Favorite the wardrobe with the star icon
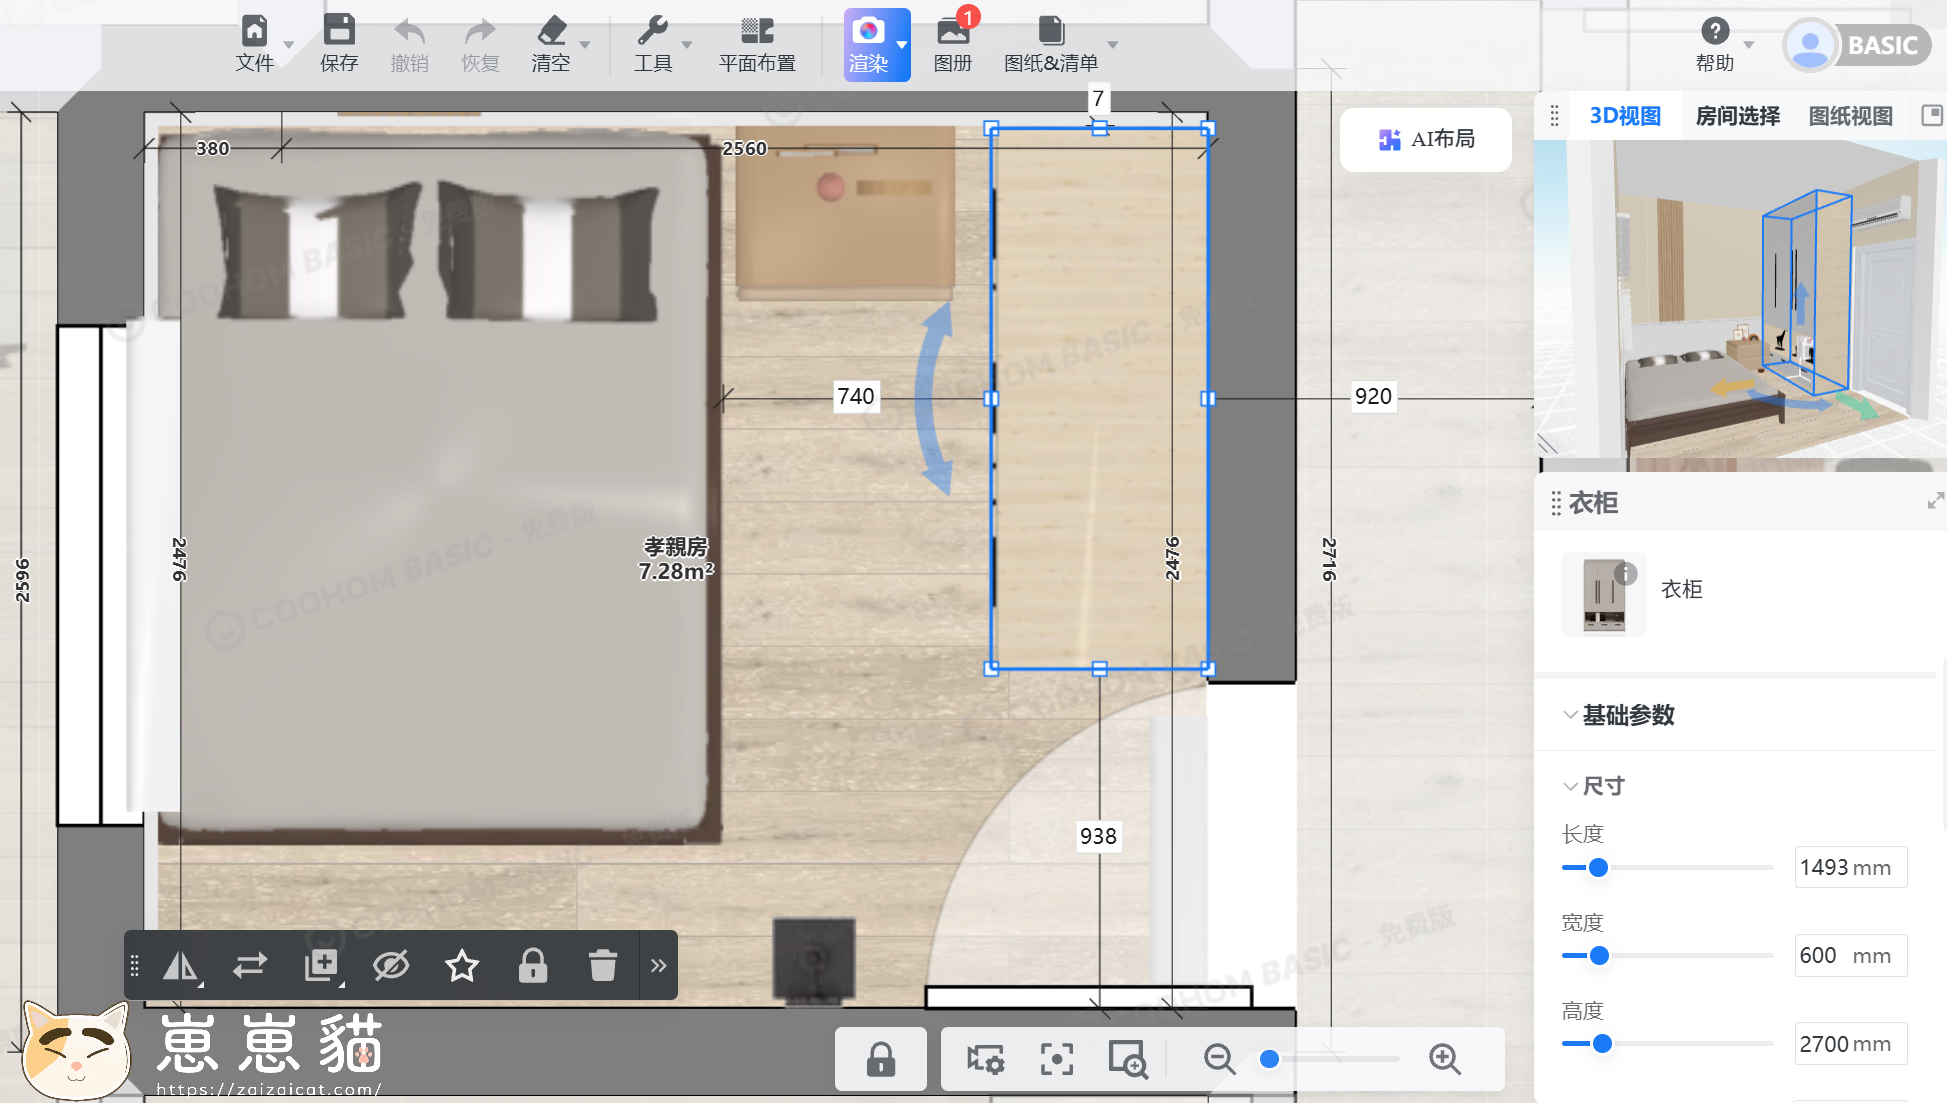Image resolution: width=1947 pixels, height=1103 pixels. [x=462, y=965]
